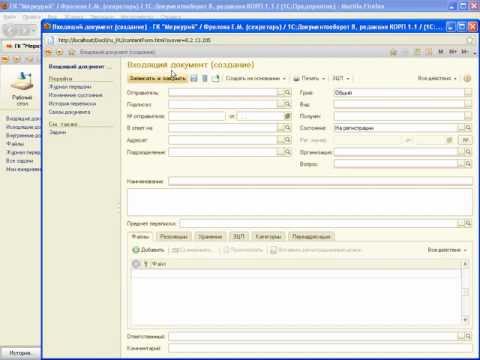Open "Задачи" link under См. также
This screenshot has height=360, width=480.
(58, 132)
